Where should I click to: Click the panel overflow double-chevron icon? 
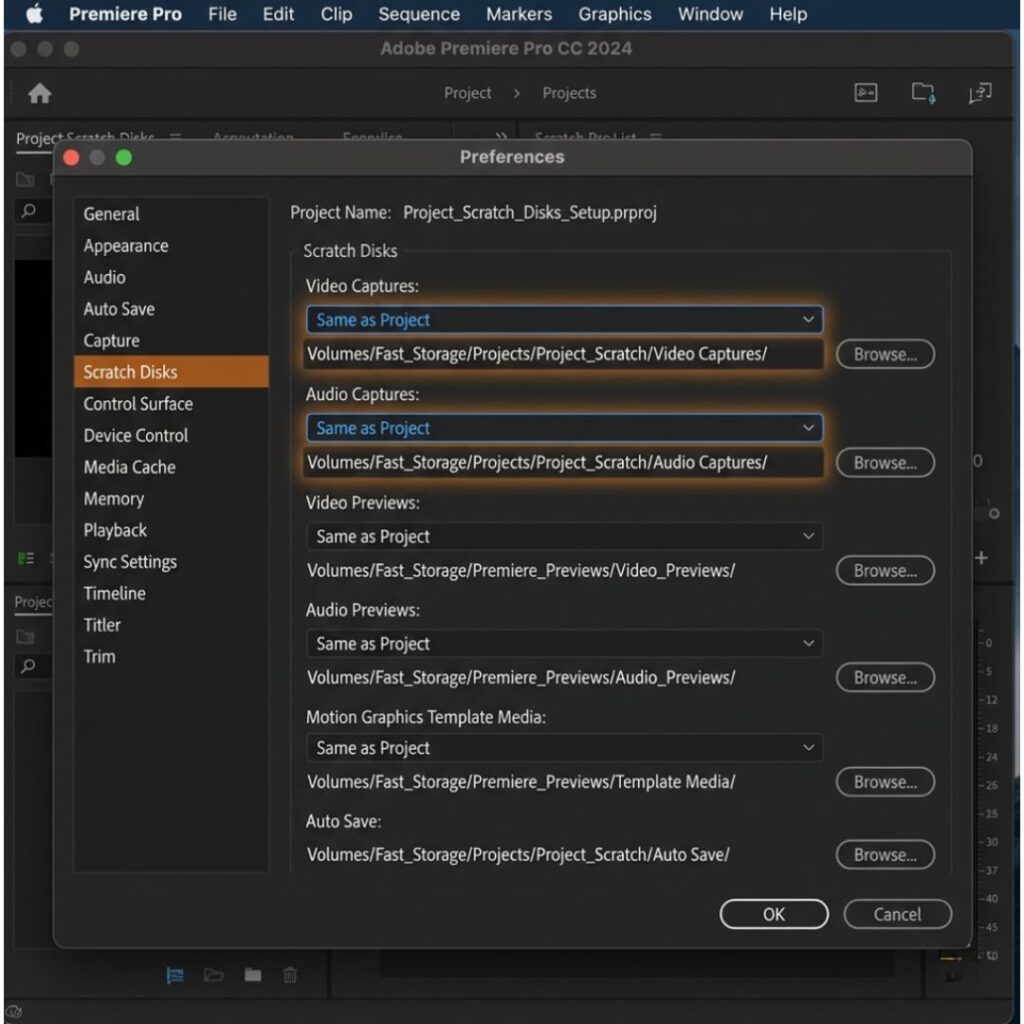pyautogui.click(x=501, y=136)
